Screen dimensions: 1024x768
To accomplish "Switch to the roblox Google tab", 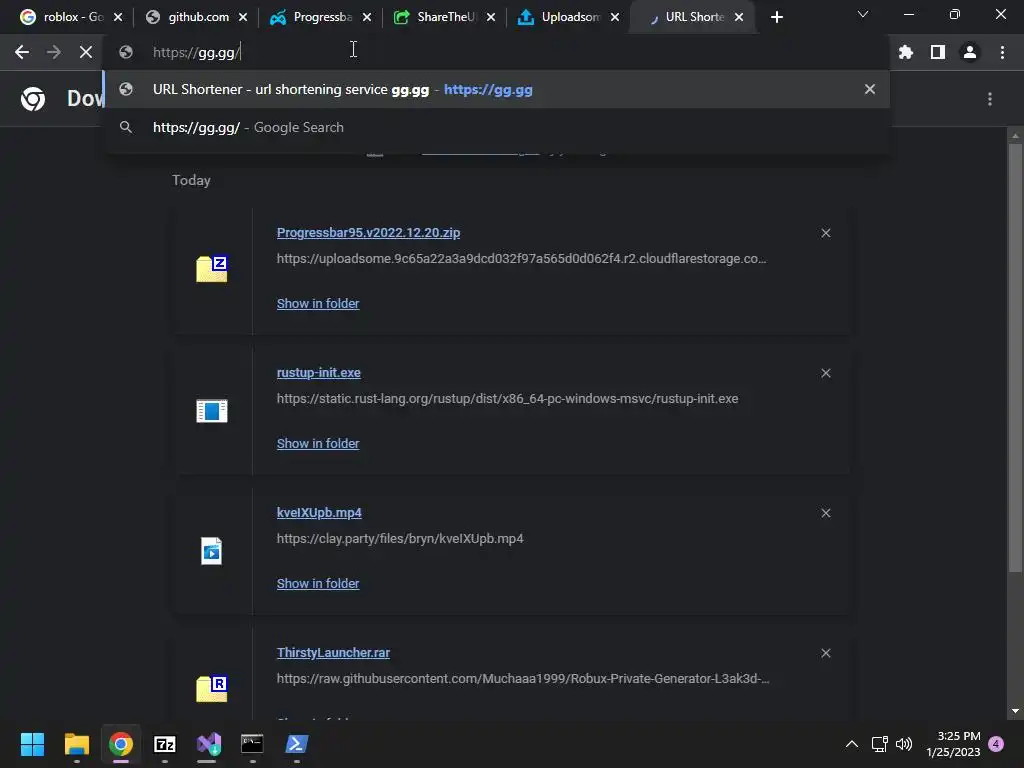I will pyautogui.click(x=61, y=17).
